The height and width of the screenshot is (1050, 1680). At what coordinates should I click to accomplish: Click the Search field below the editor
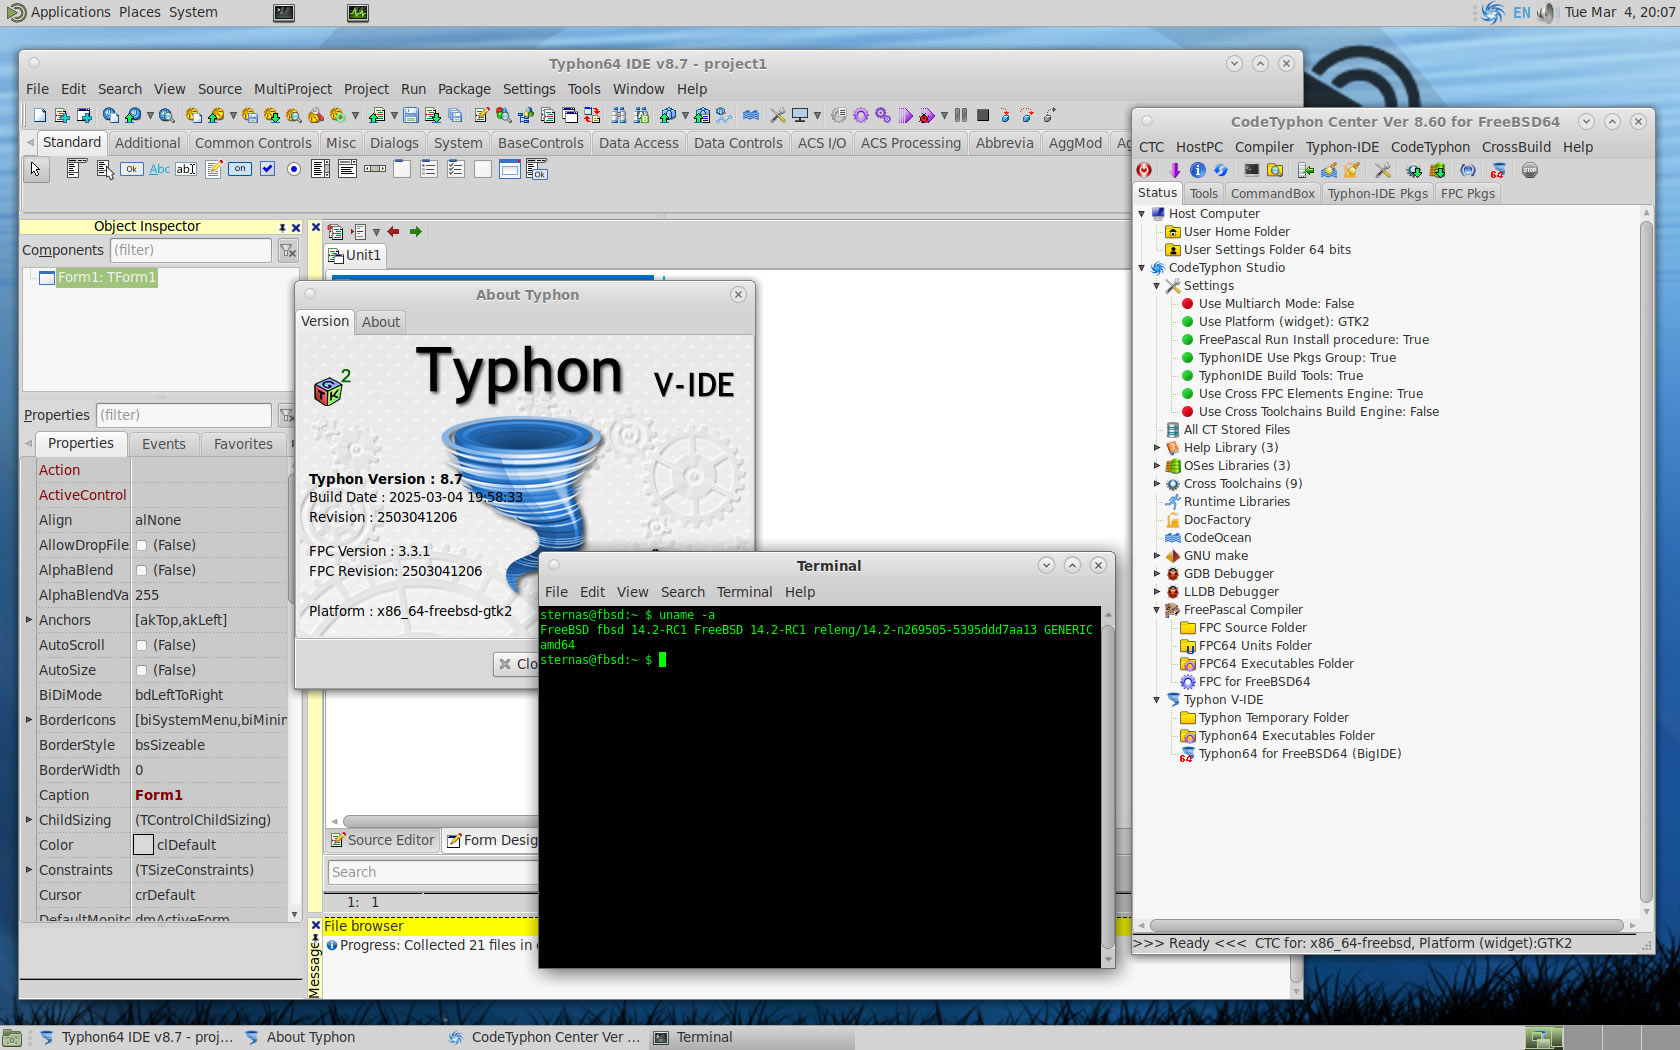[x=433, y=872]
